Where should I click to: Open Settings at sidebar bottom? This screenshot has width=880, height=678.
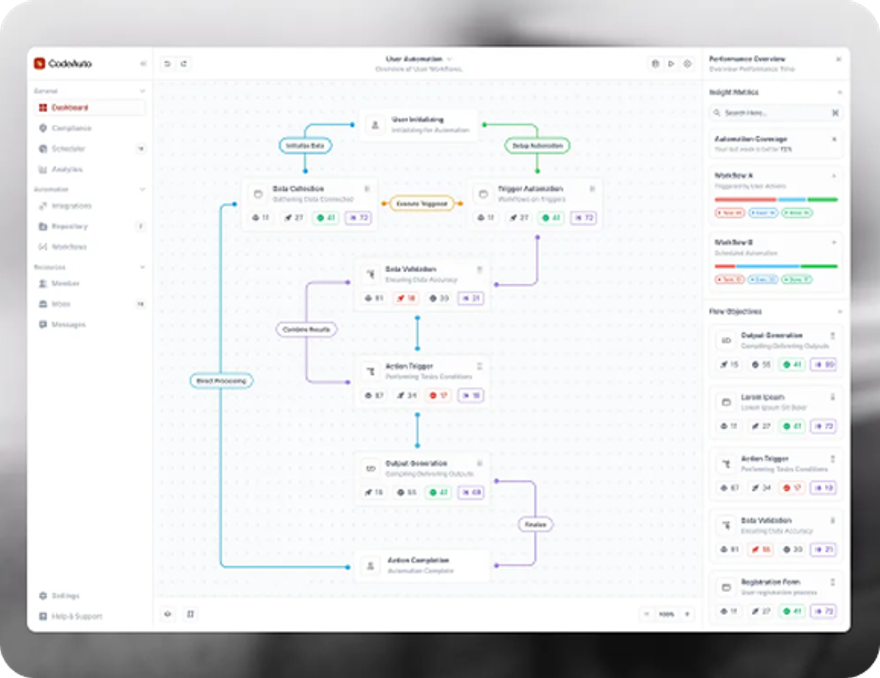coord(59,595)
